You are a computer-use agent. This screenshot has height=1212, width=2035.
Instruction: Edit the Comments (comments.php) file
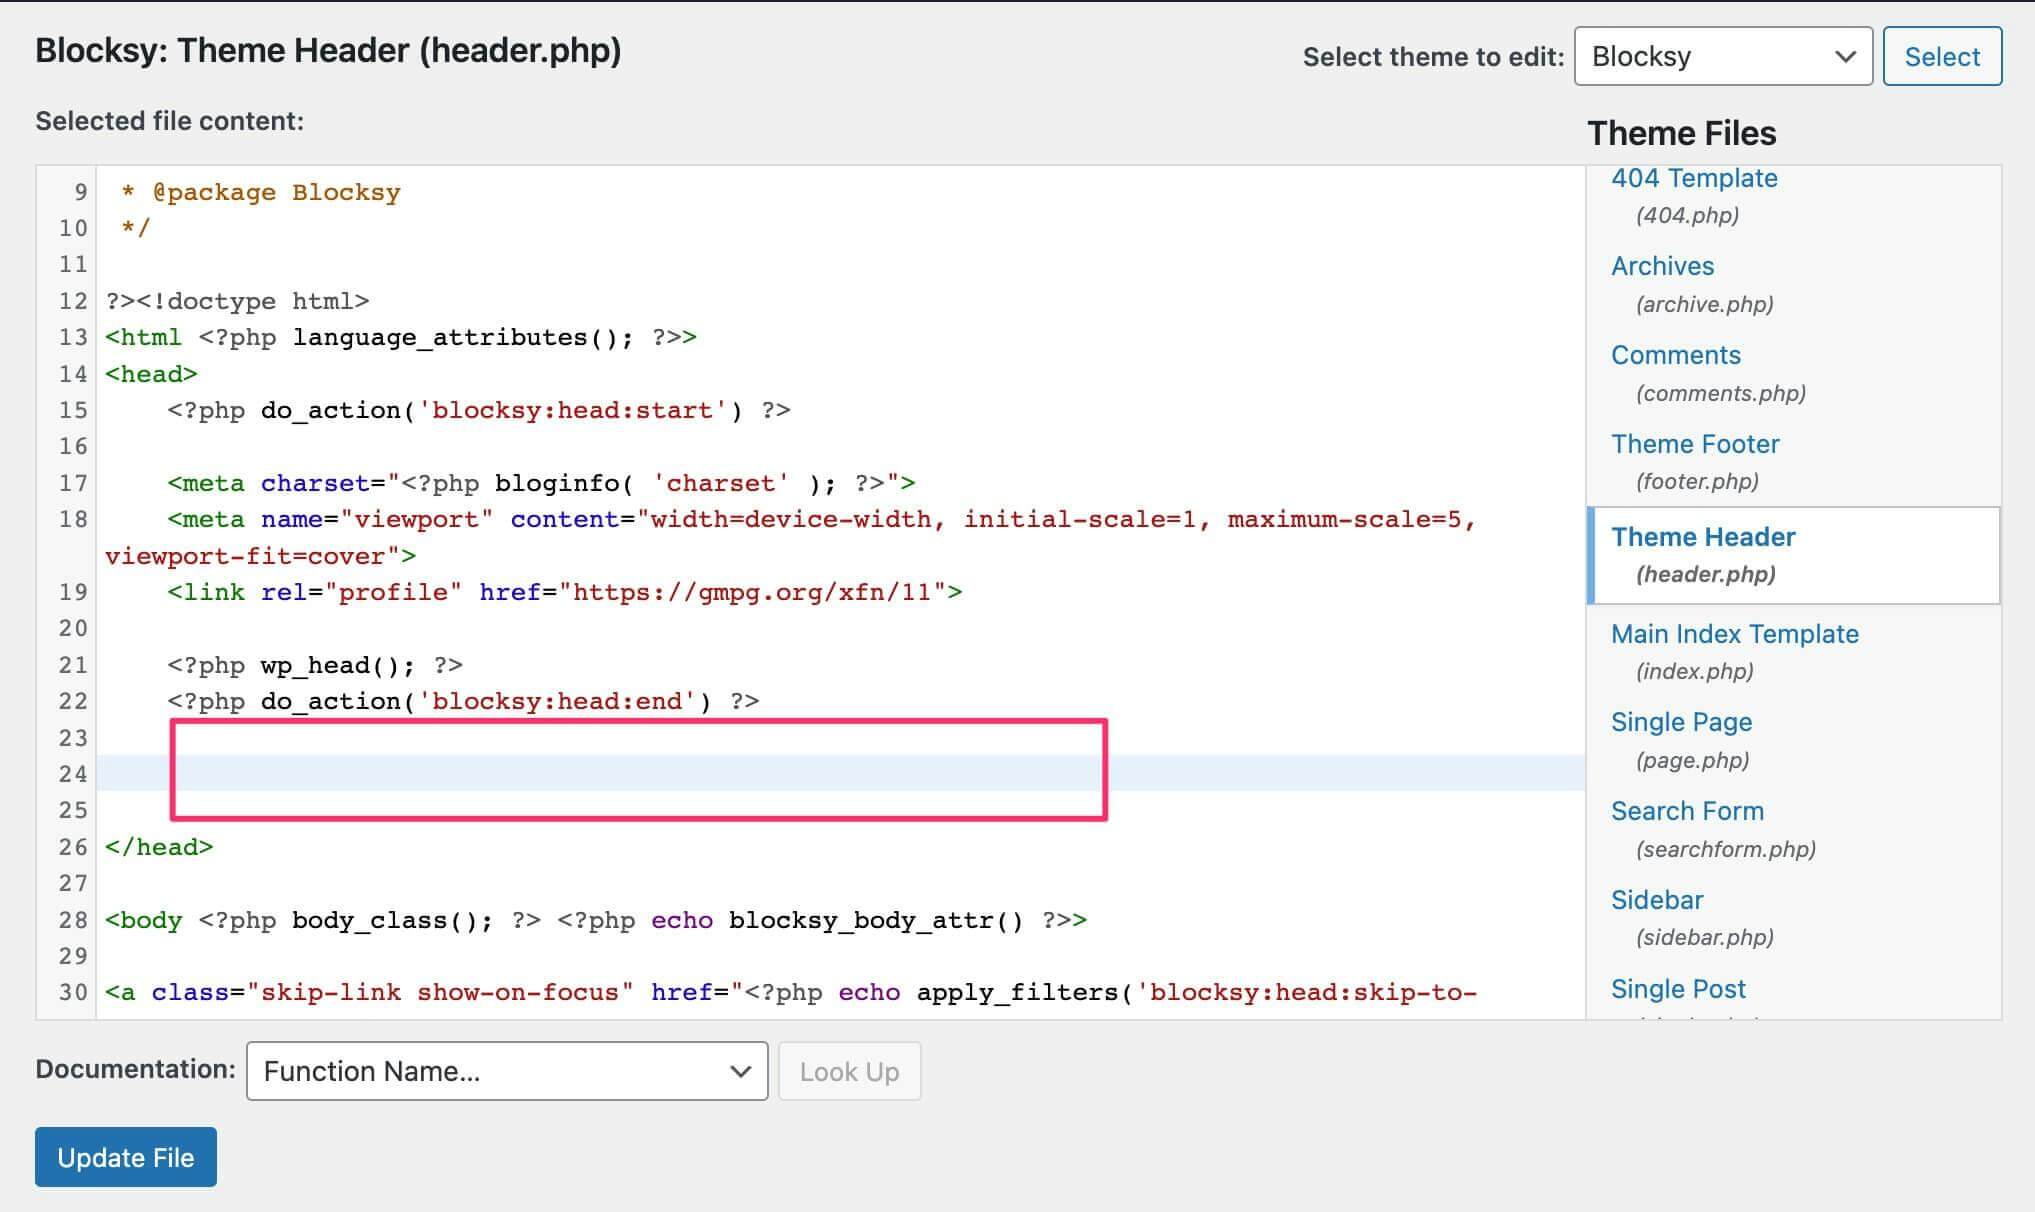tap(1674, 354)
